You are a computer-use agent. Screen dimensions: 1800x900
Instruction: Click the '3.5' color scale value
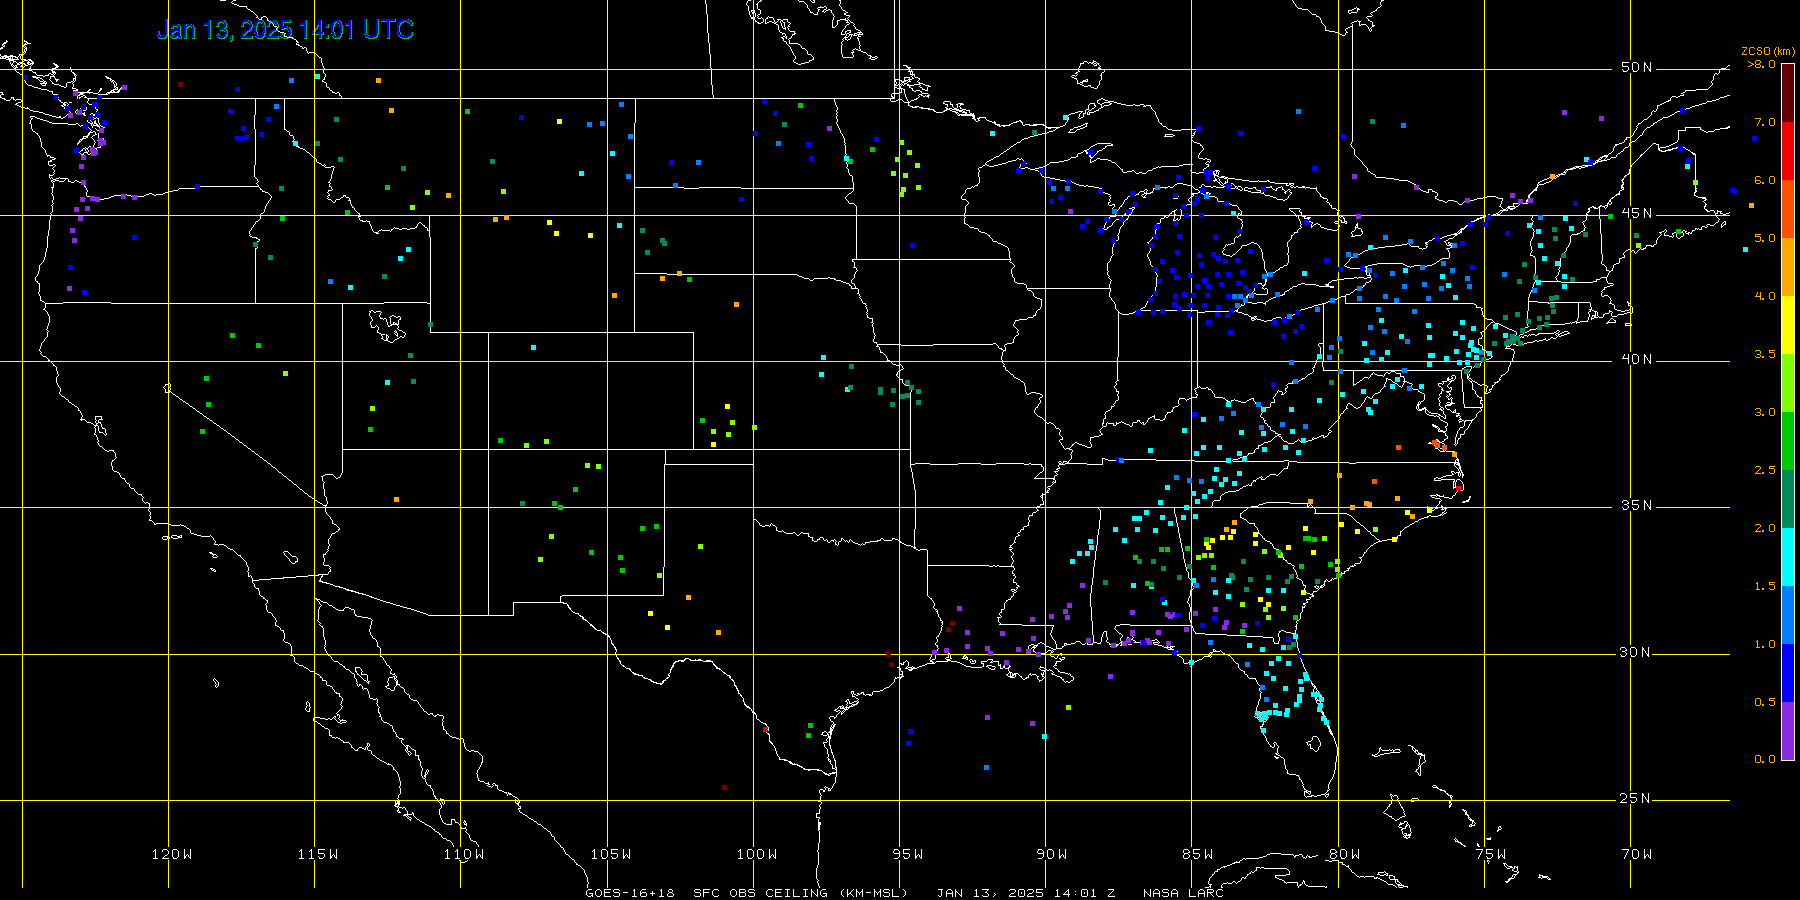(1765, 354)
